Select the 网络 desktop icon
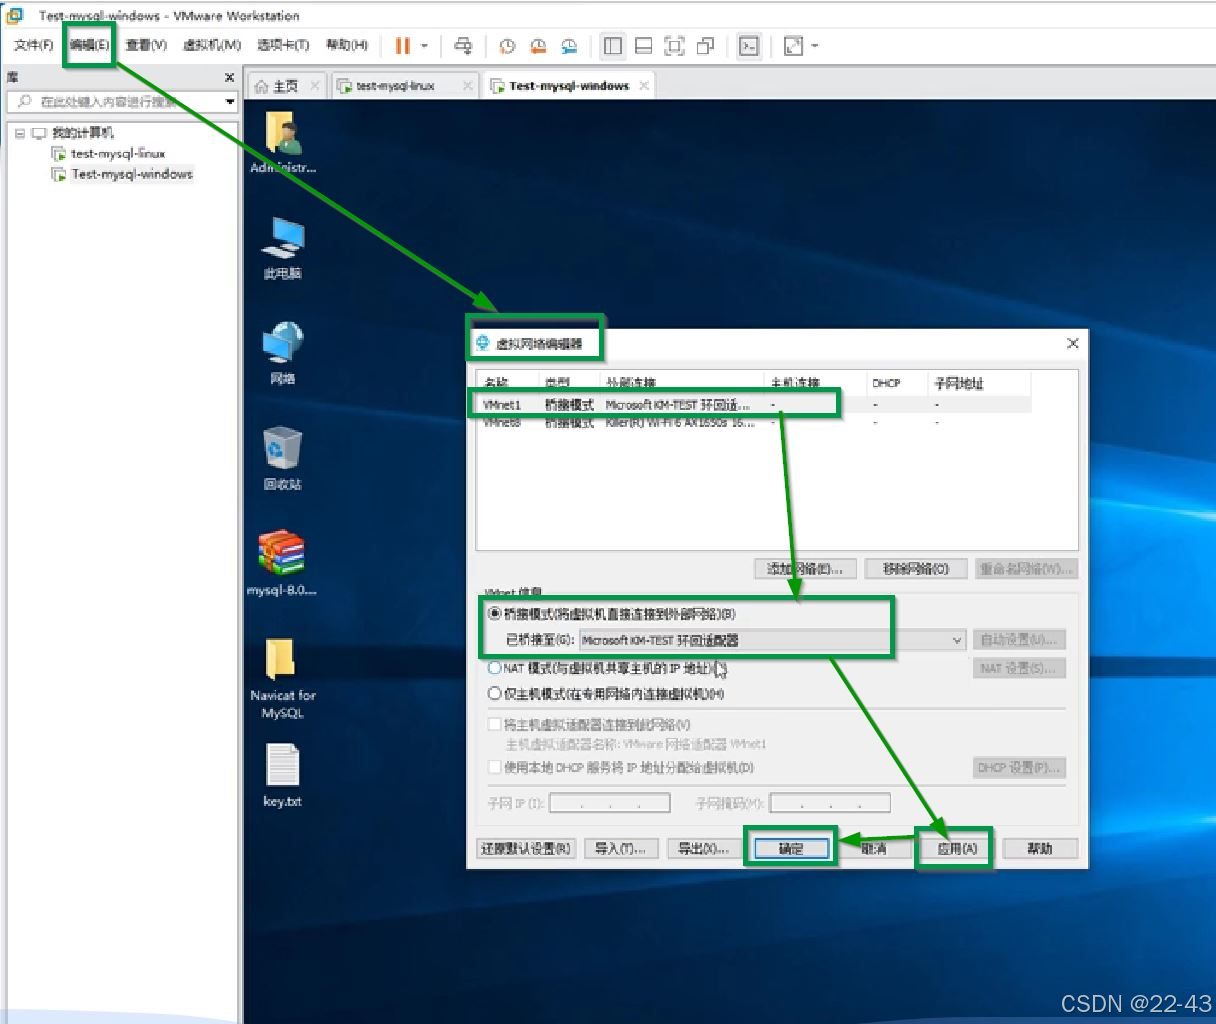 tap(282, 353)
